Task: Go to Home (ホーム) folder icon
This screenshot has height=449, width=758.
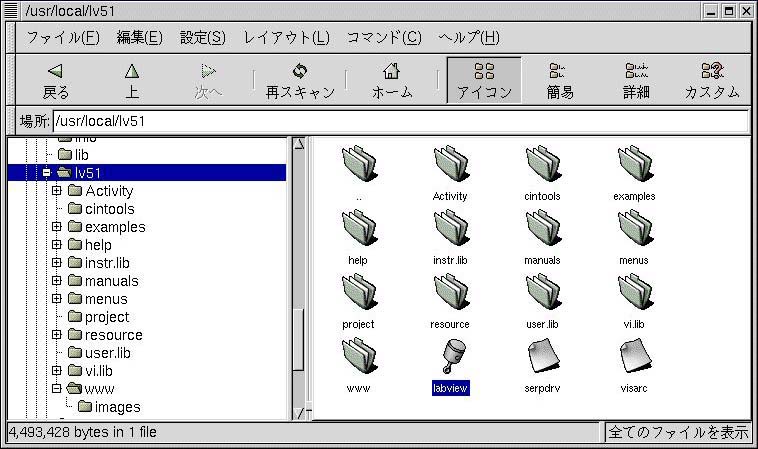Action: 392,72
